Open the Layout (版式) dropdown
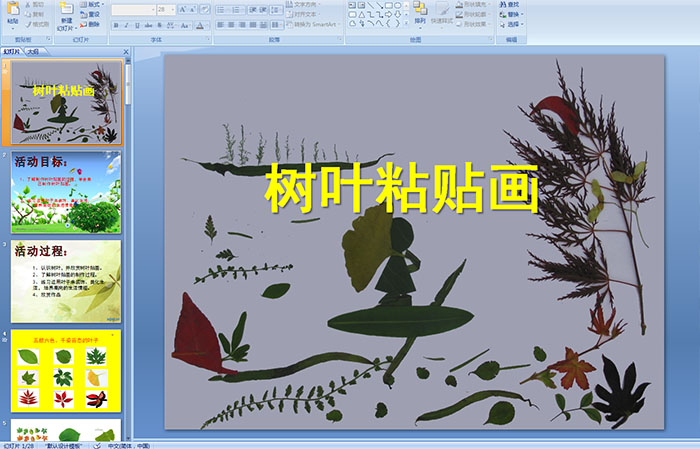Image resolution: width=700 pixels, height=449 pixels. pos(92,4)
